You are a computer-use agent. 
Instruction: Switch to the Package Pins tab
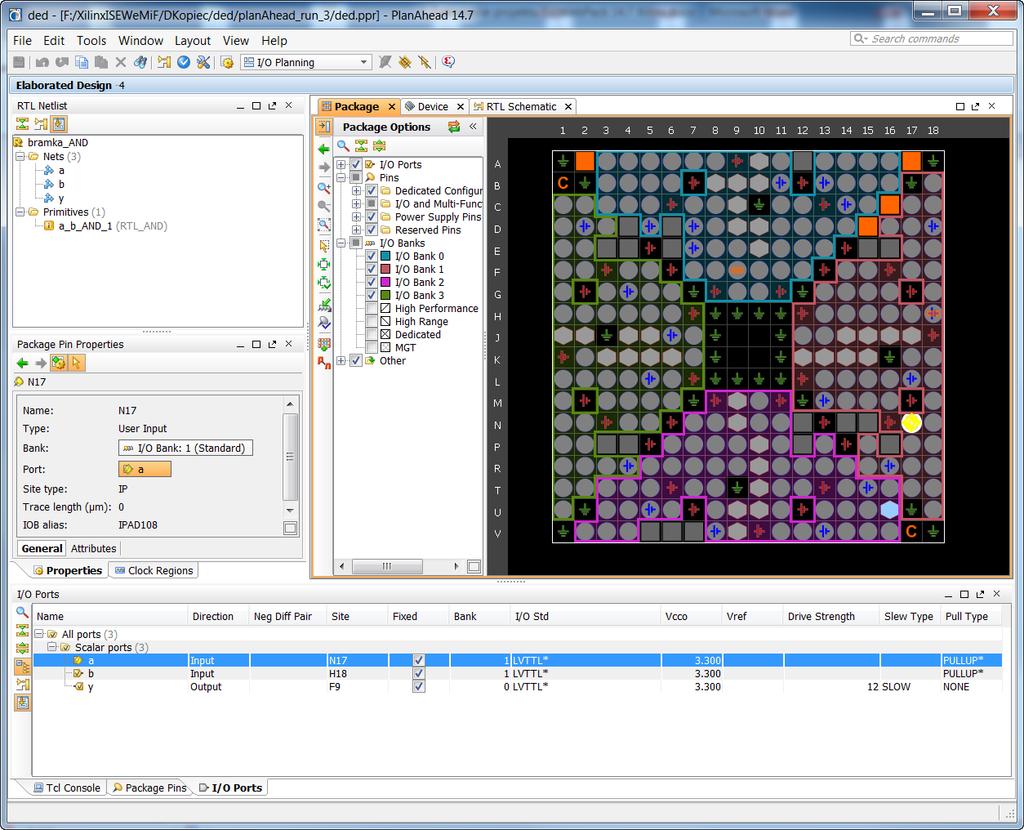pos(149,788)
